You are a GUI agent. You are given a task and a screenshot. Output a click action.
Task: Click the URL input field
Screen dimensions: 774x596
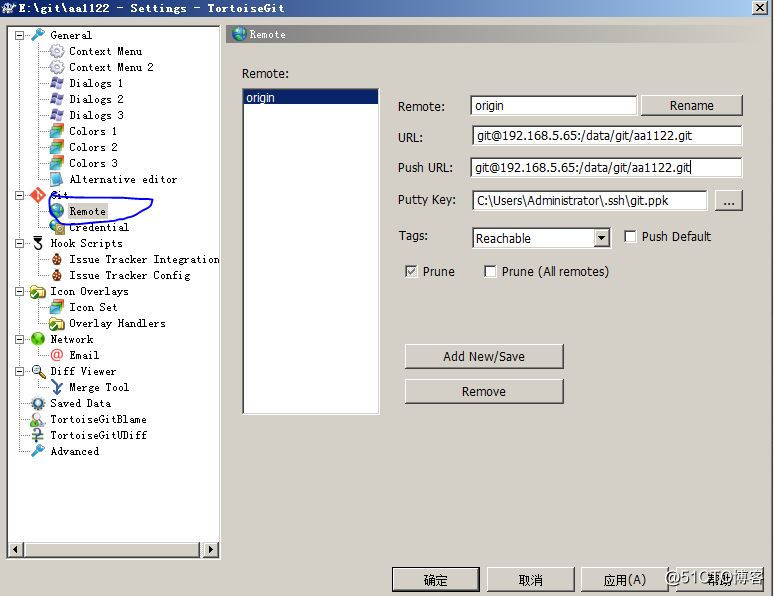coord(607,136)
